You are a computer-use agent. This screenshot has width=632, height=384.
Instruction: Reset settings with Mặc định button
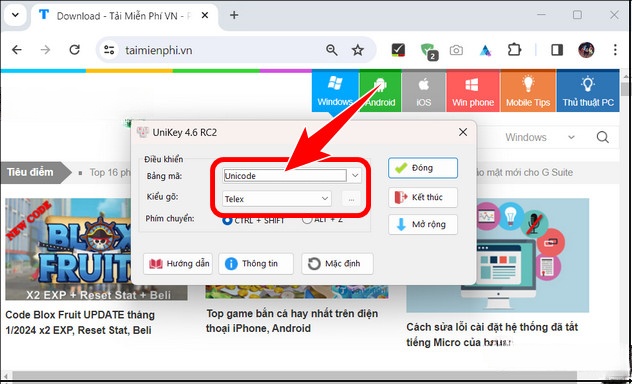[337, 264]
